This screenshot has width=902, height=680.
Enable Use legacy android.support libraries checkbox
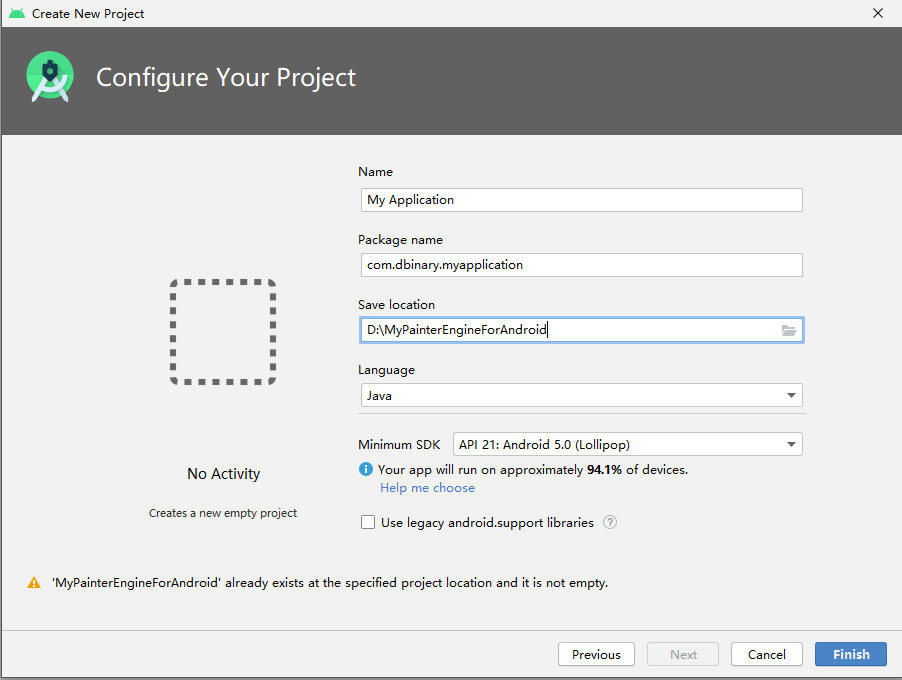368,522
